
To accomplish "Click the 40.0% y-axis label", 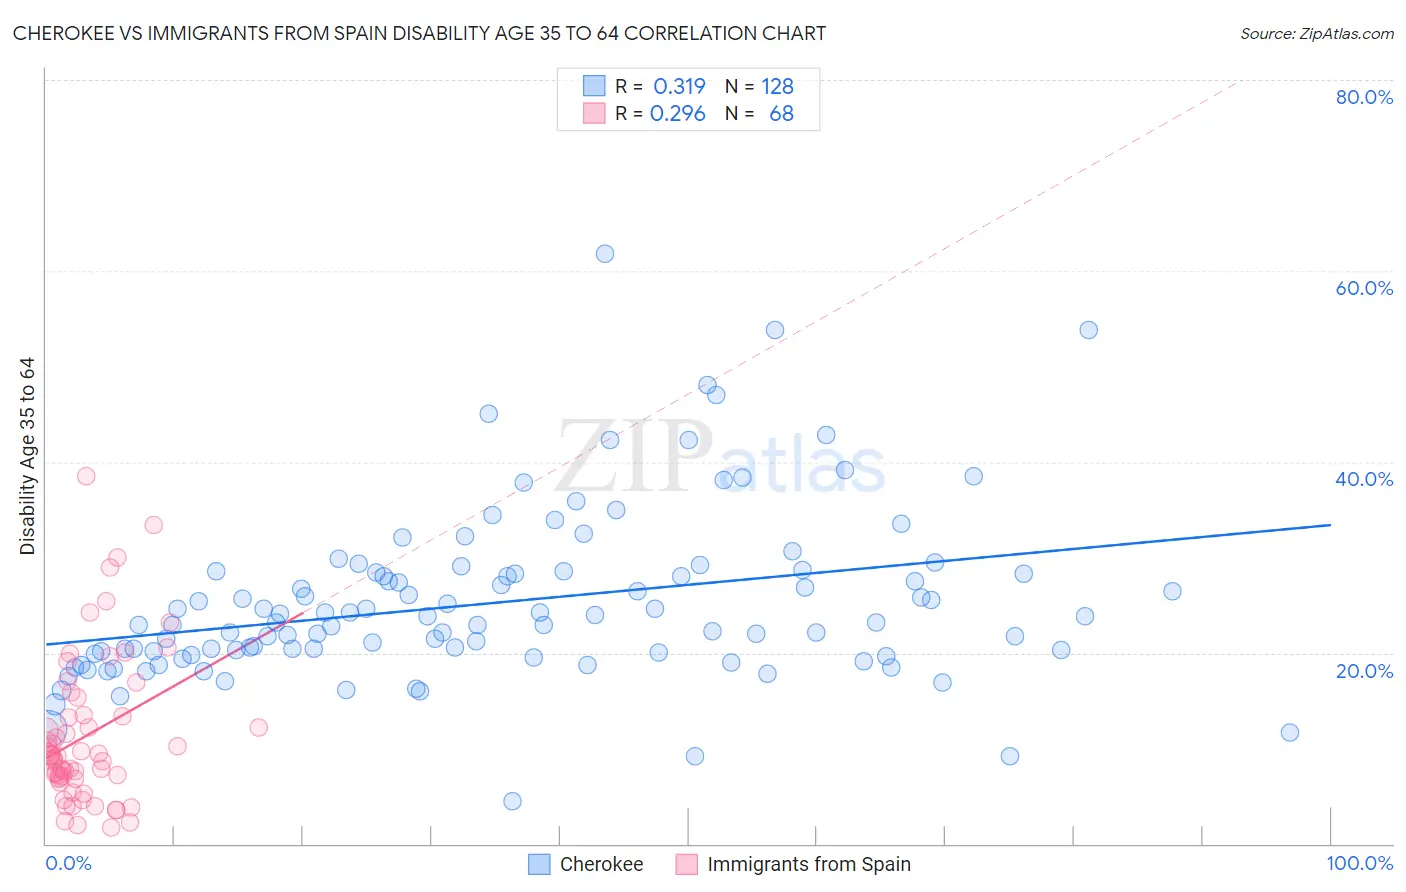I will pyautogui.click(x=1364, y=479).
